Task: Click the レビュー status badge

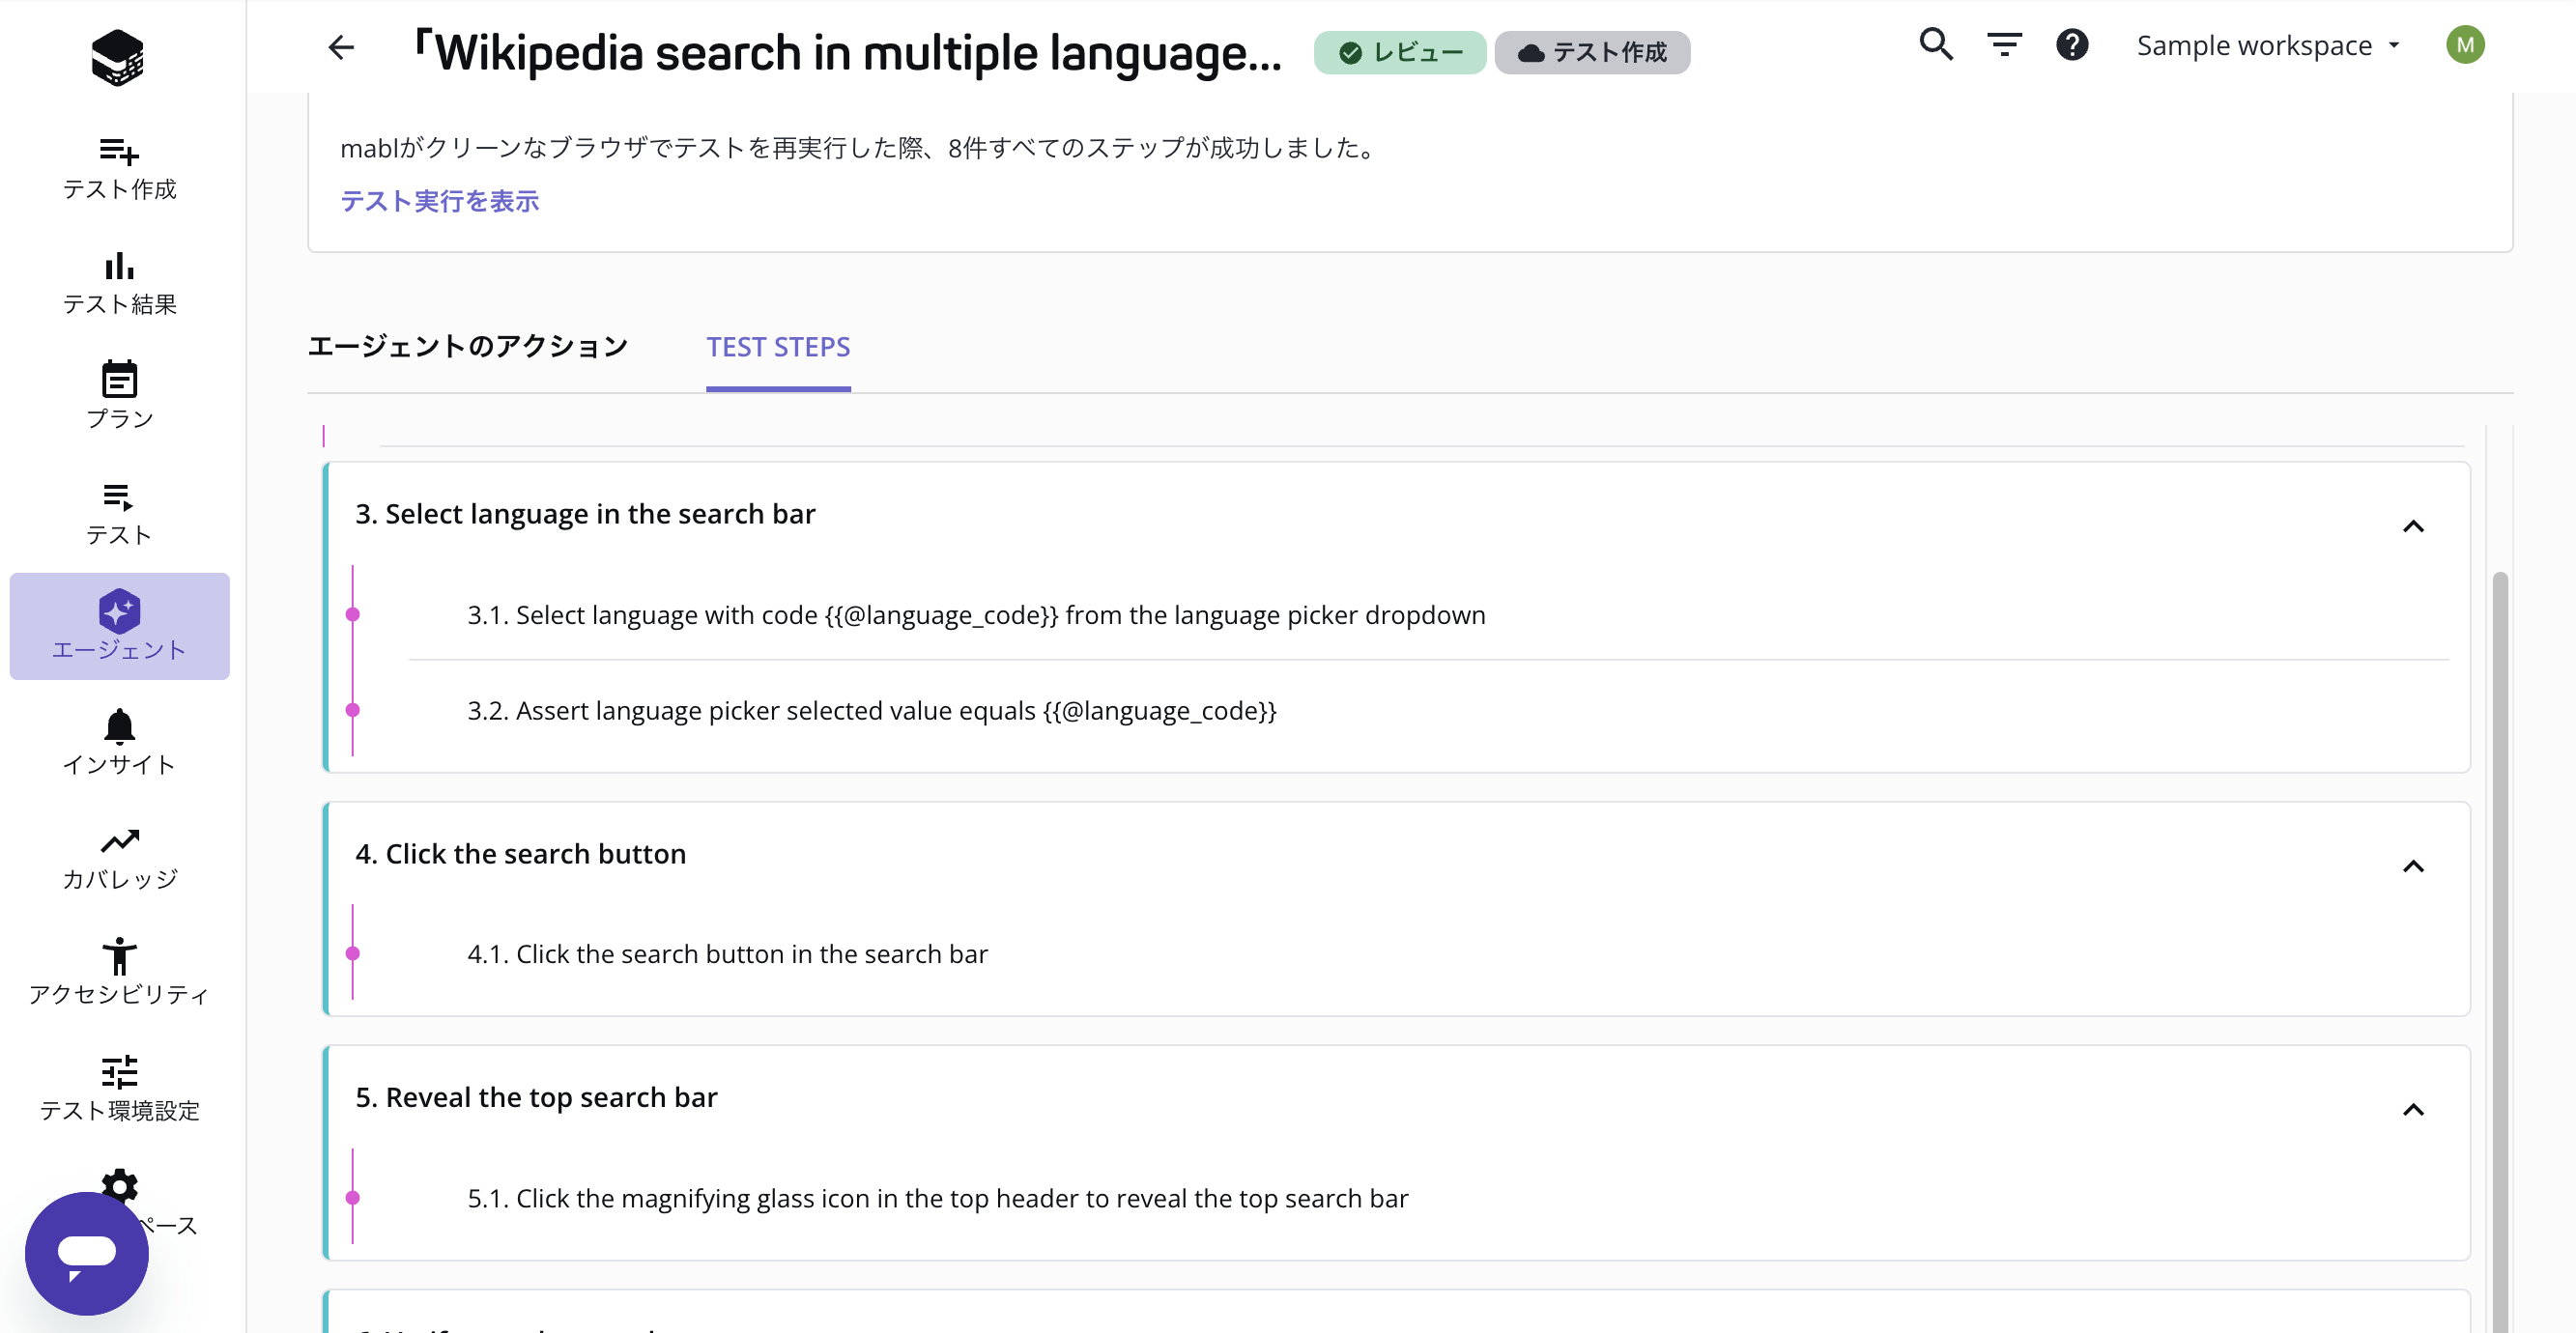Action: pyautogui.click(x=1399, y=52)
